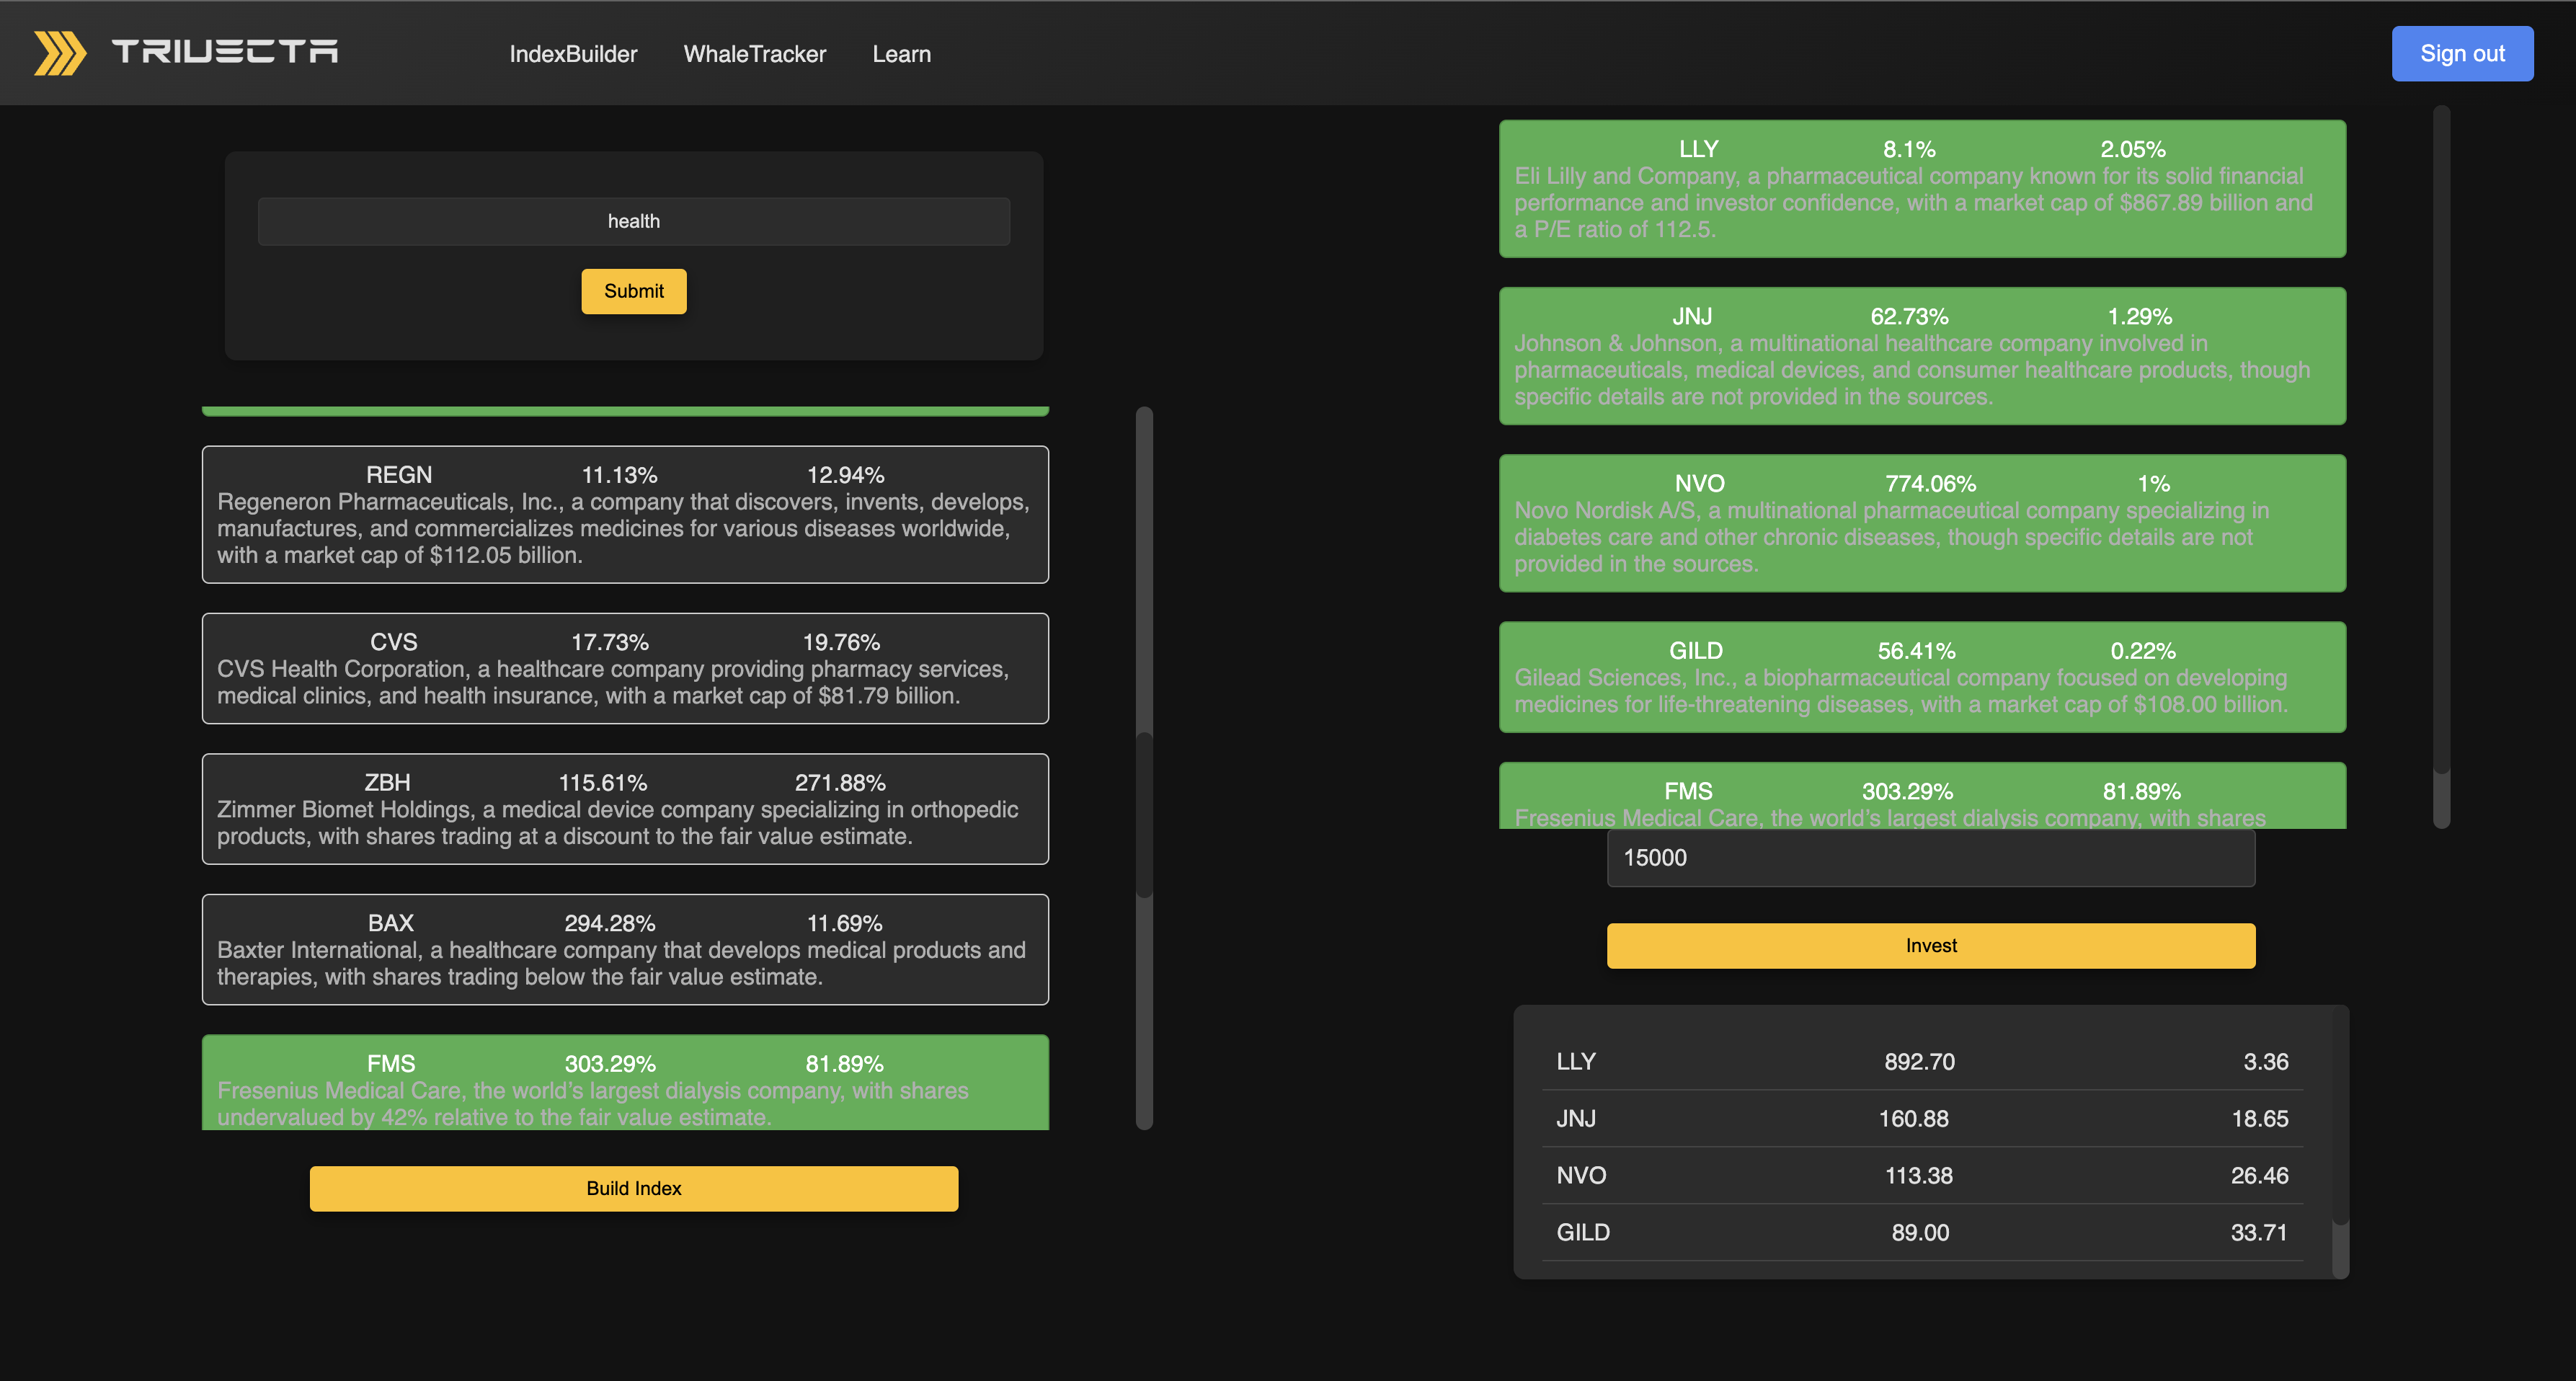
Task: Select the BAX Baxter International card
Action: 625,949
